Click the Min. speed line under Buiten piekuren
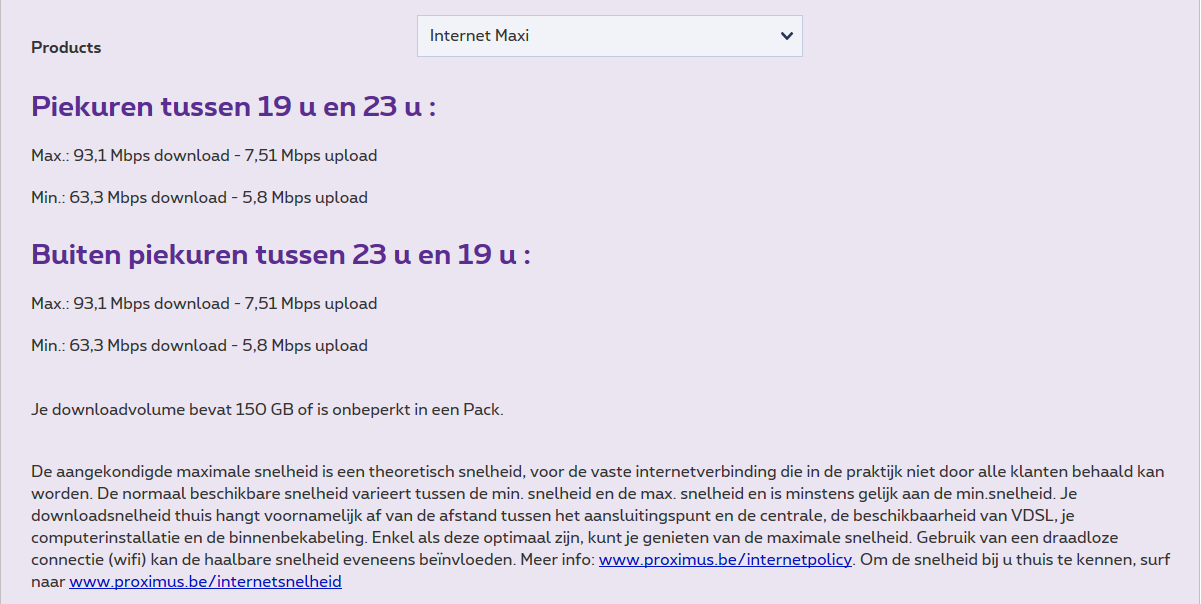 pyautogui.click(x=199, y=346)
